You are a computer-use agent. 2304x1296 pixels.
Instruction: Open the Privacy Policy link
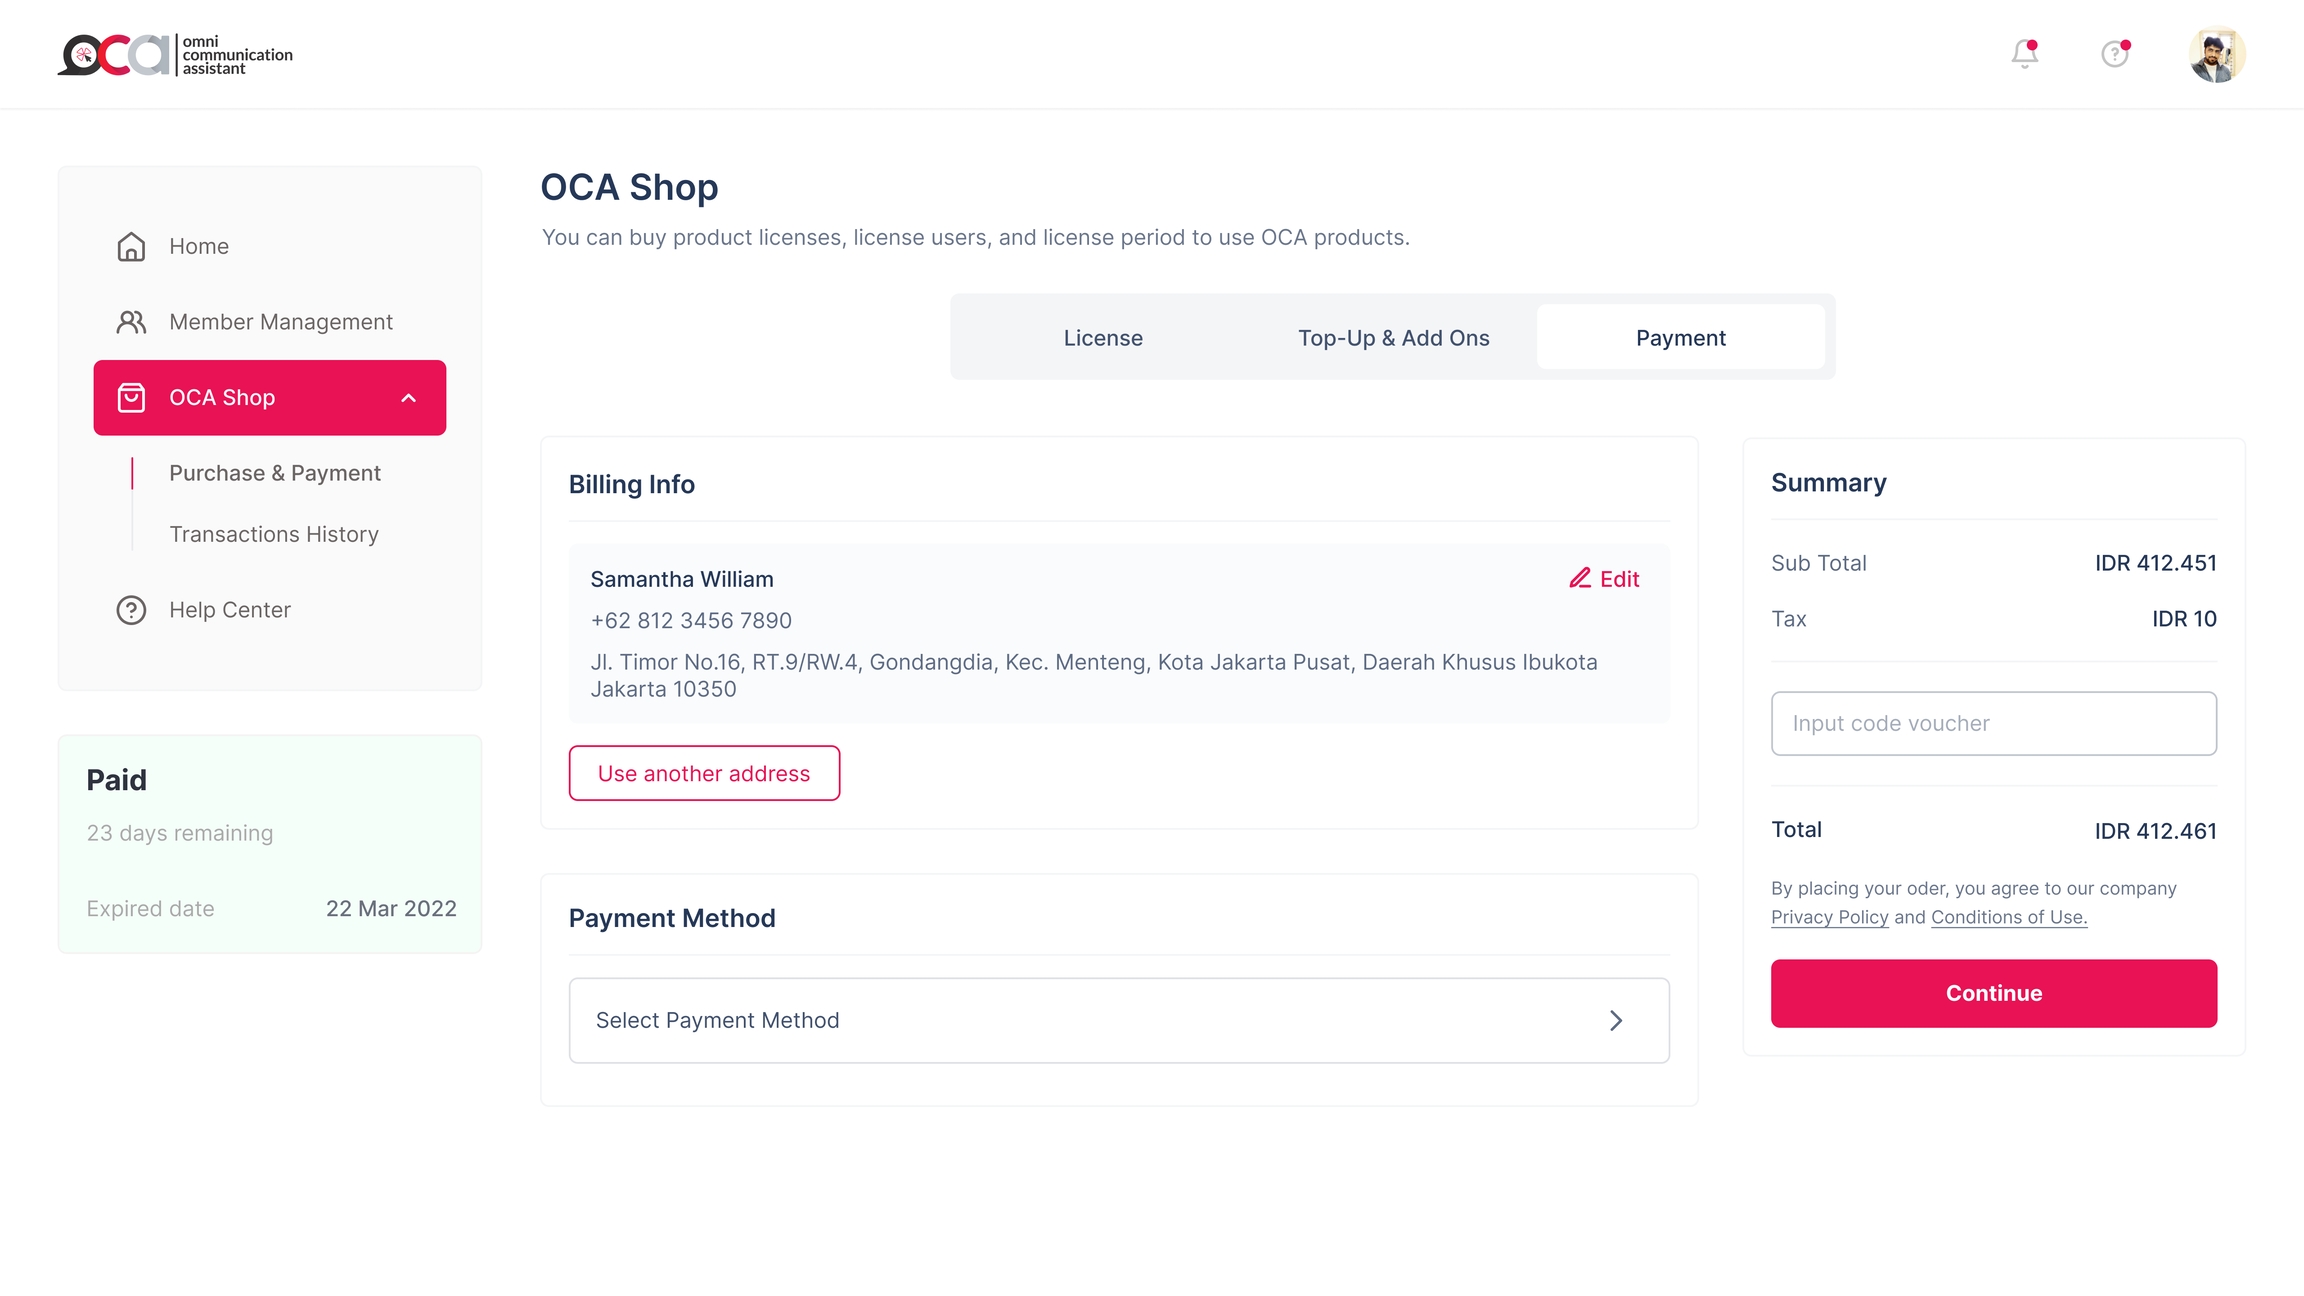tap(1829, 917)
